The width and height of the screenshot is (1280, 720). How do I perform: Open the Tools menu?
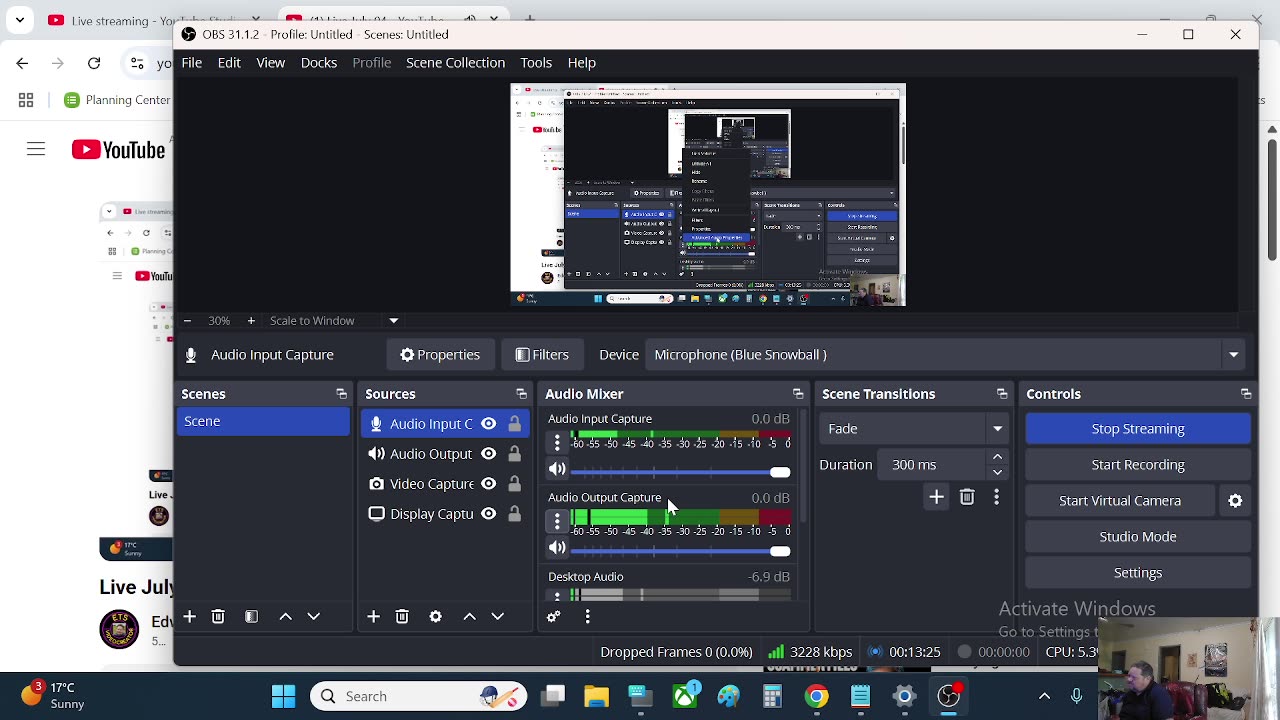[x=536, y=63]
